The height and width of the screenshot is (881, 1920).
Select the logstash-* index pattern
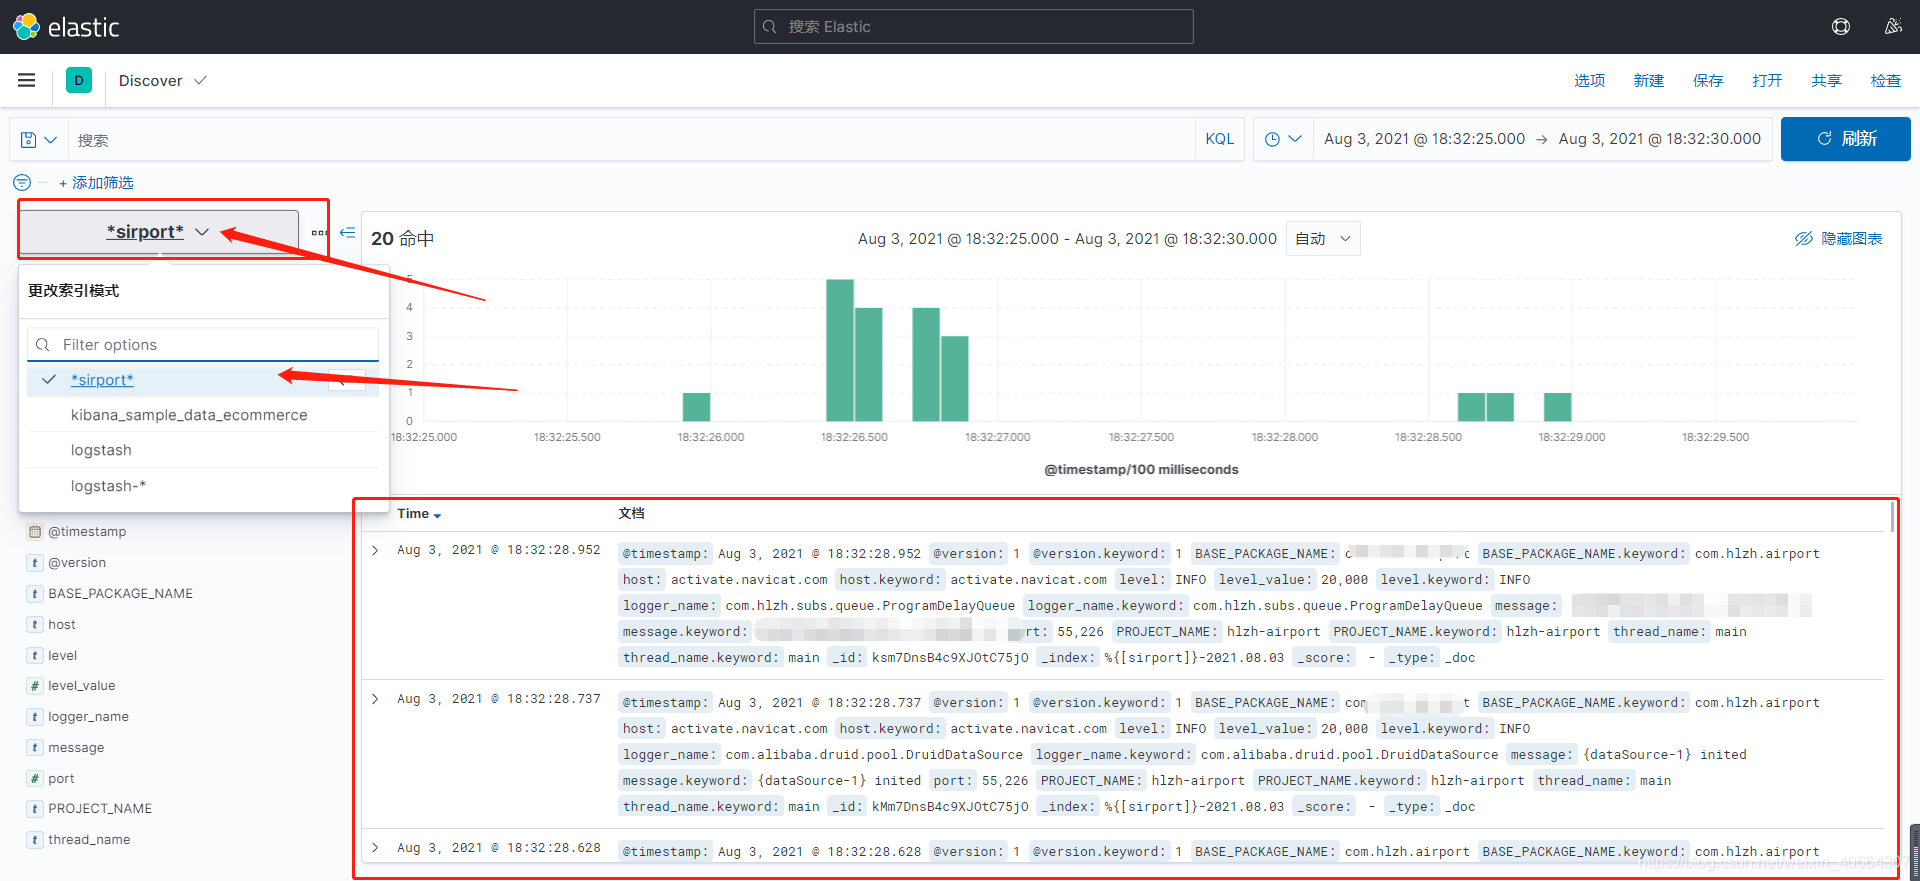pos(203,486)
